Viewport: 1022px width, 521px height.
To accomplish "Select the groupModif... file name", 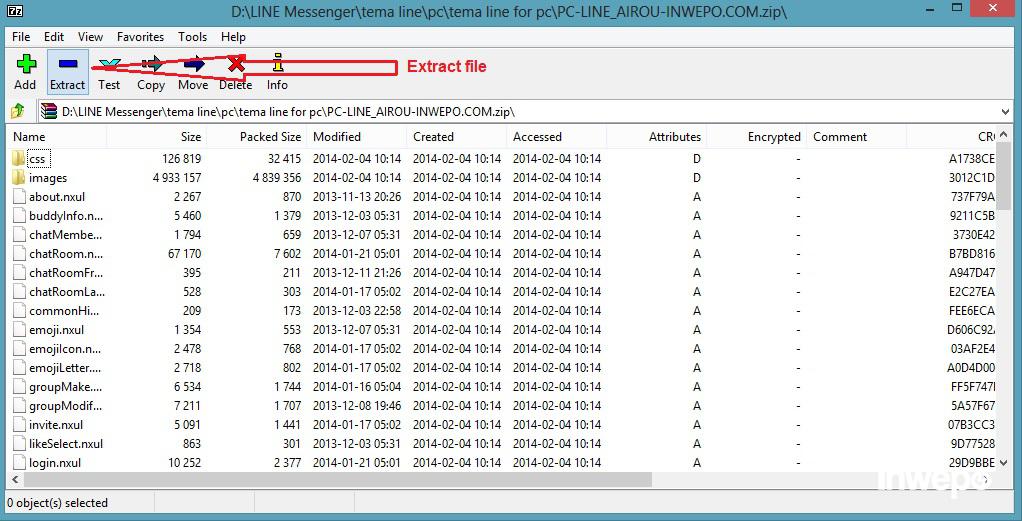I will point(65,406).
